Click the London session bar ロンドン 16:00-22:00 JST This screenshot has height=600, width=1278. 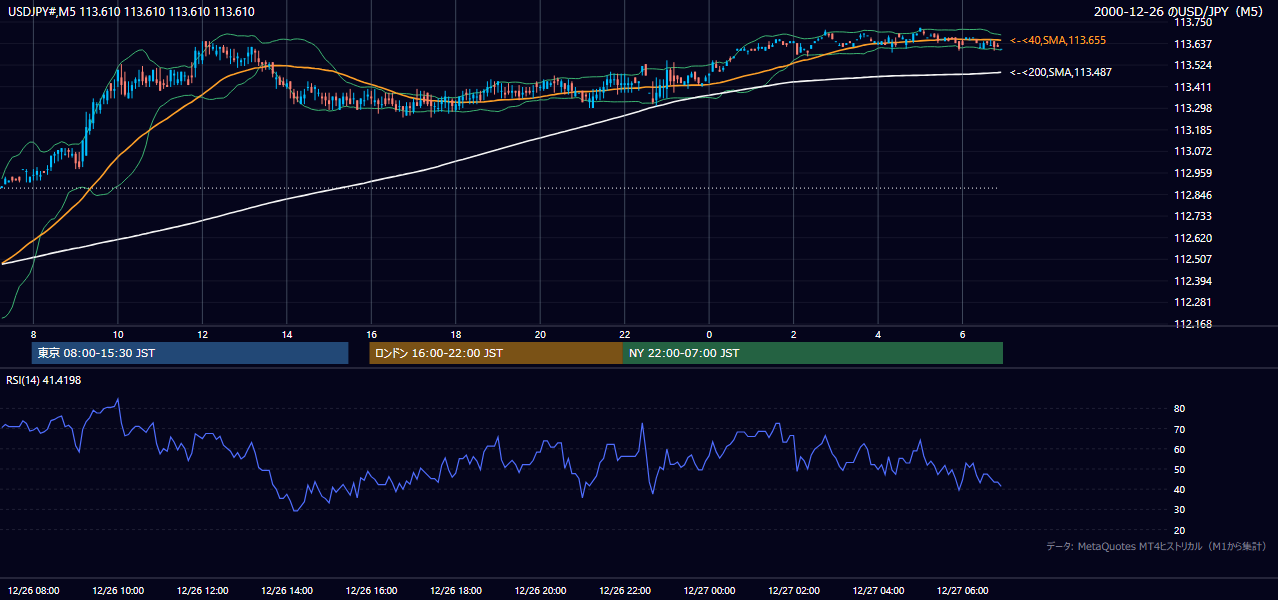[496, 353]
